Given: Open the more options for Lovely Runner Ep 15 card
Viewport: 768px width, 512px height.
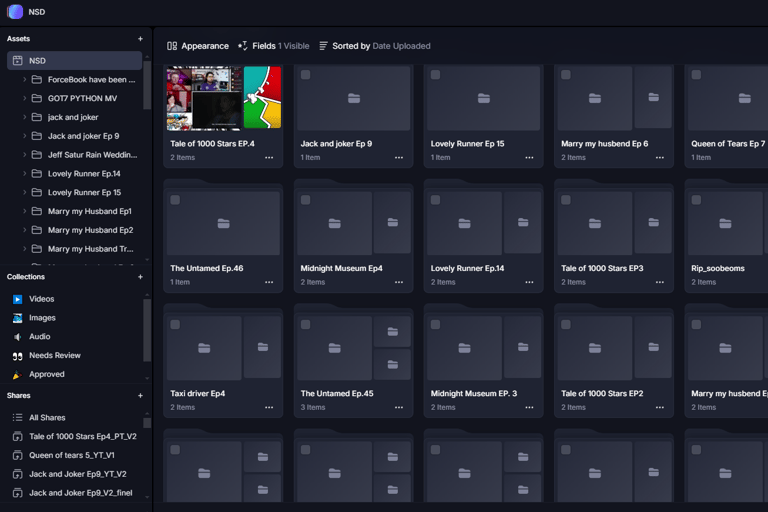Looking at the screenshot, I should coord(529,158).
